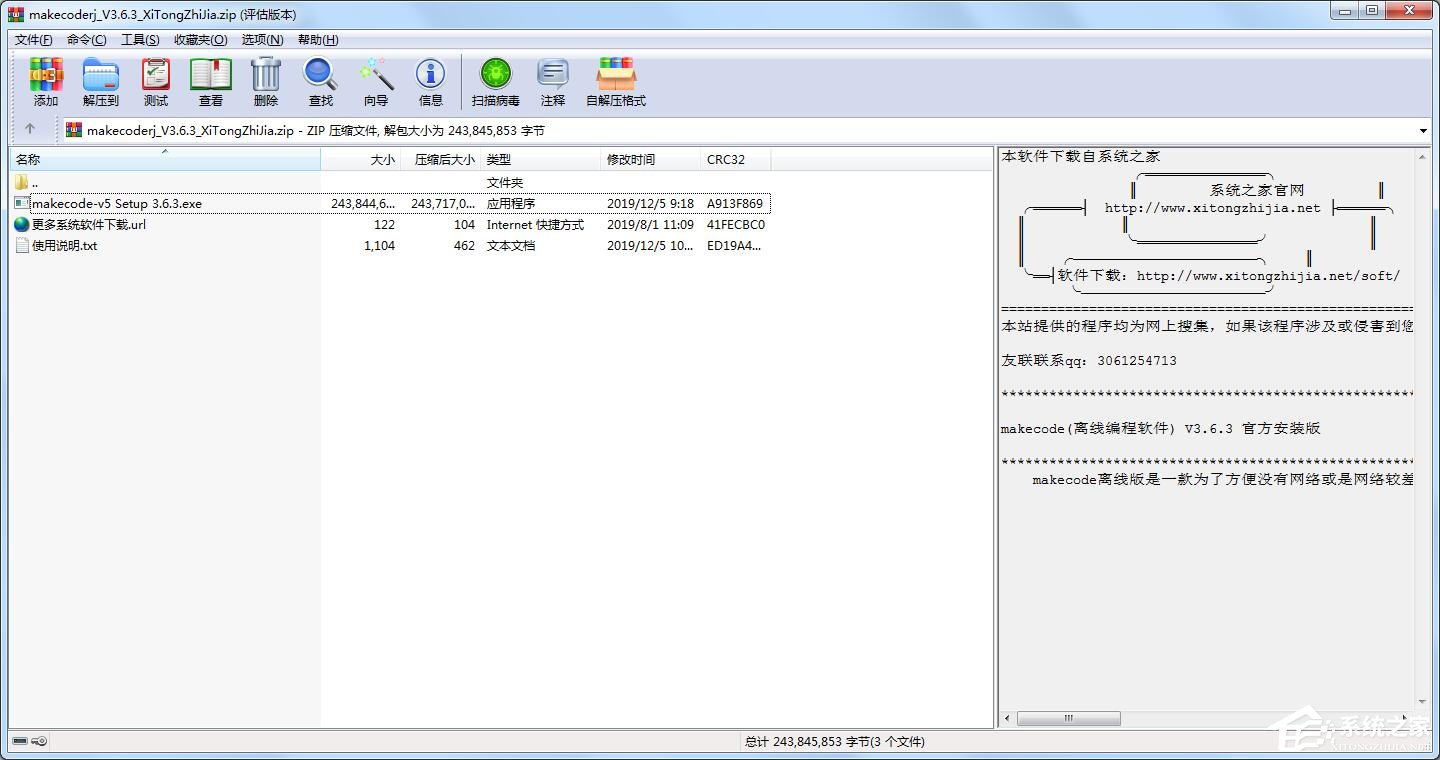Click the drive/key status bar icon
Viewport: 1440px width, 760px height.
30,741
